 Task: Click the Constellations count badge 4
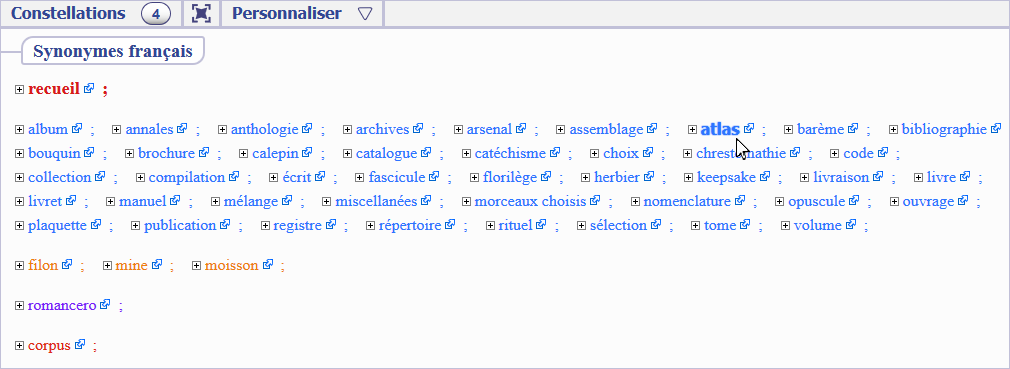(156, 14)
